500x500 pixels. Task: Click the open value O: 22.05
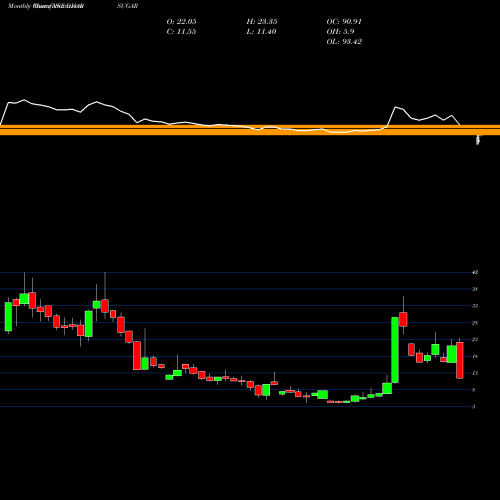[181, 22]
